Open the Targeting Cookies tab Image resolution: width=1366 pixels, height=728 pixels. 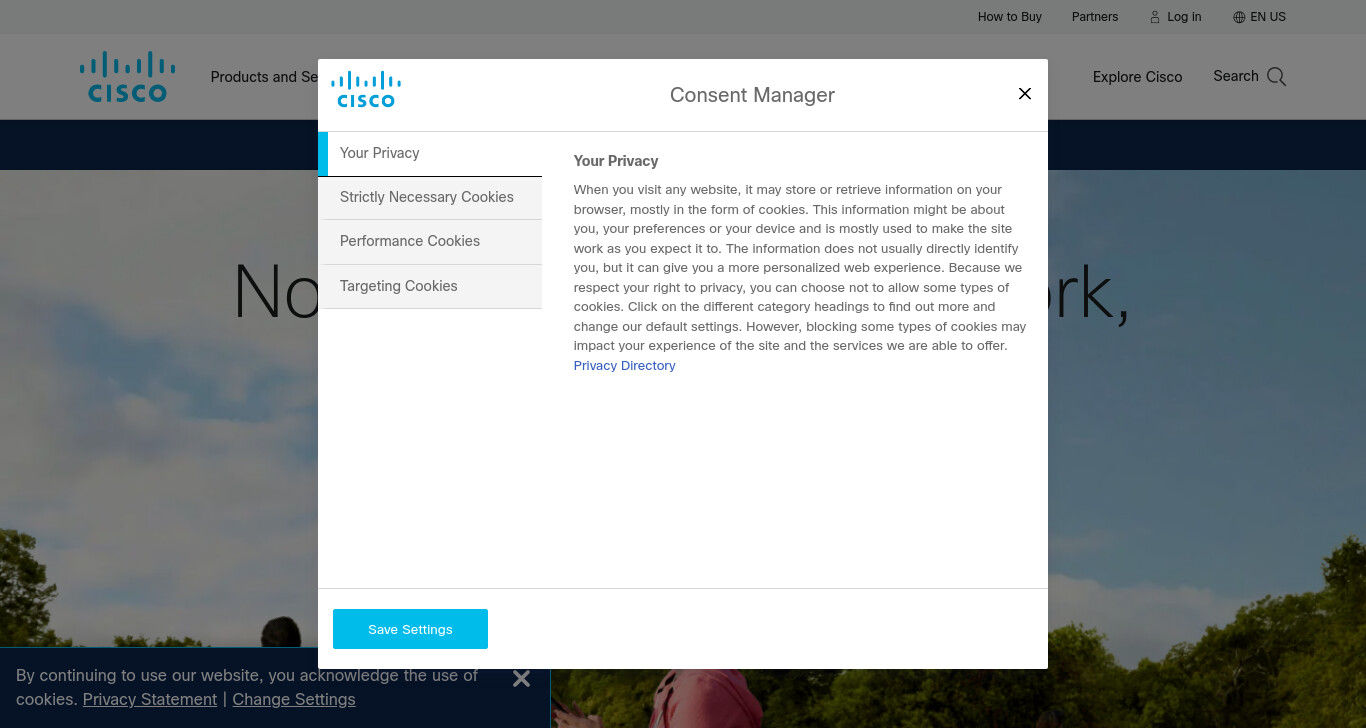(x=430, y=286)
